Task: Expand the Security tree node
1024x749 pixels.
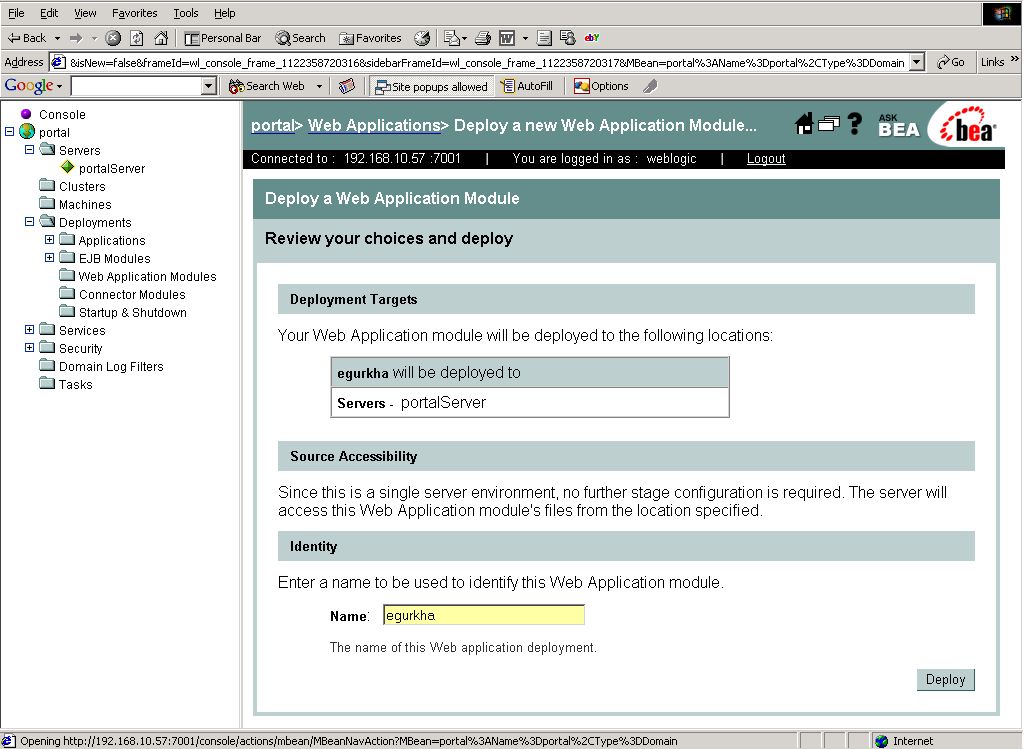Action: click(29, 348)
